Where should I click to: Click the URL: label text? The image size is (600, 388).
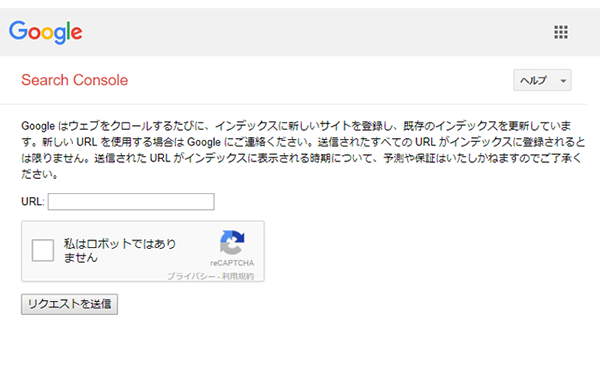(33, 202)
